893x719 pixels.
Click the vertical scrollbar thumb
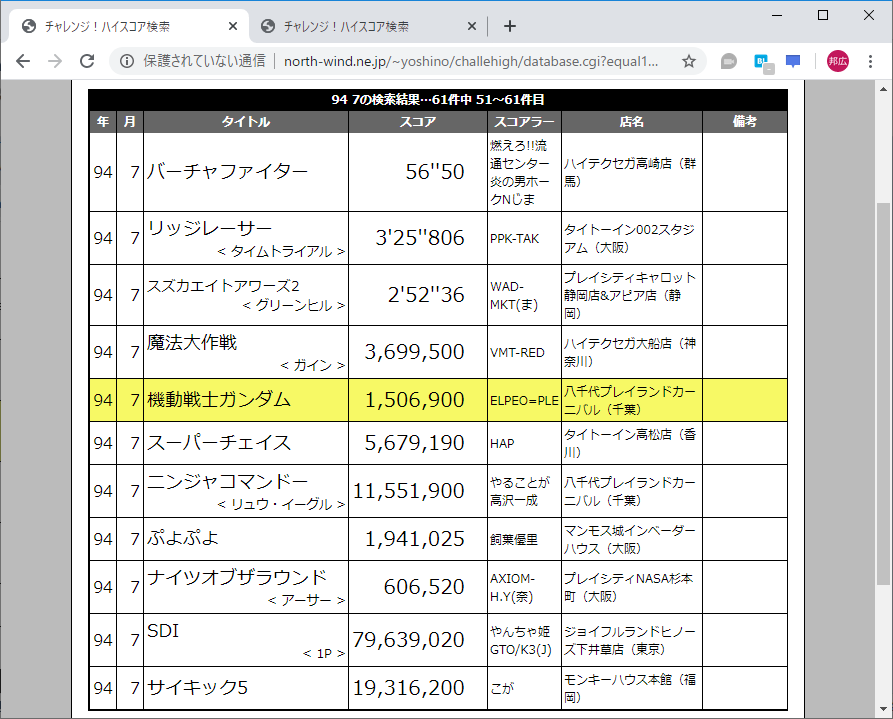coord(883,393)
